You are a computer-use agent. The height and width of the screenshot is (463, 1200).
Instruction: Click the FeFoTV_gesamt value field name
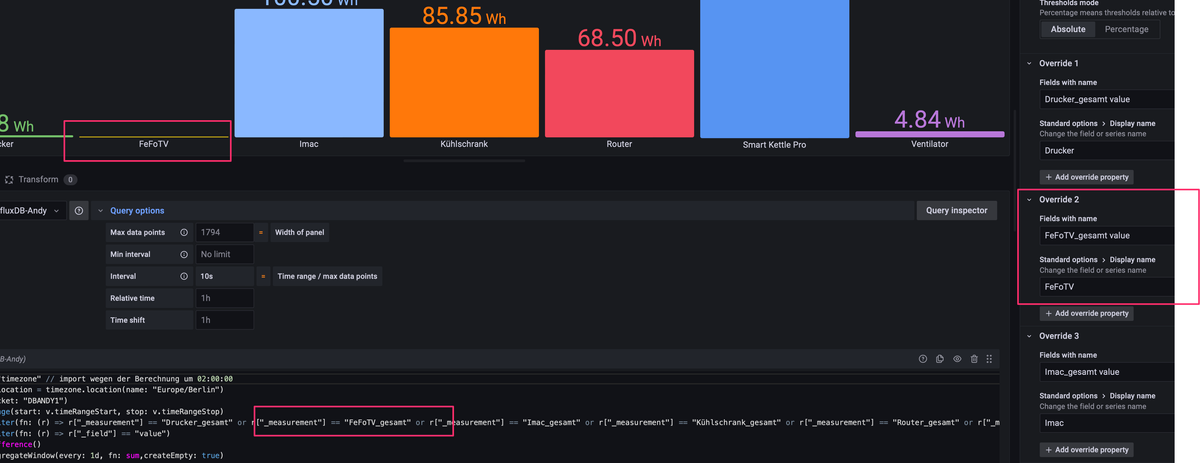(1106, 235)
